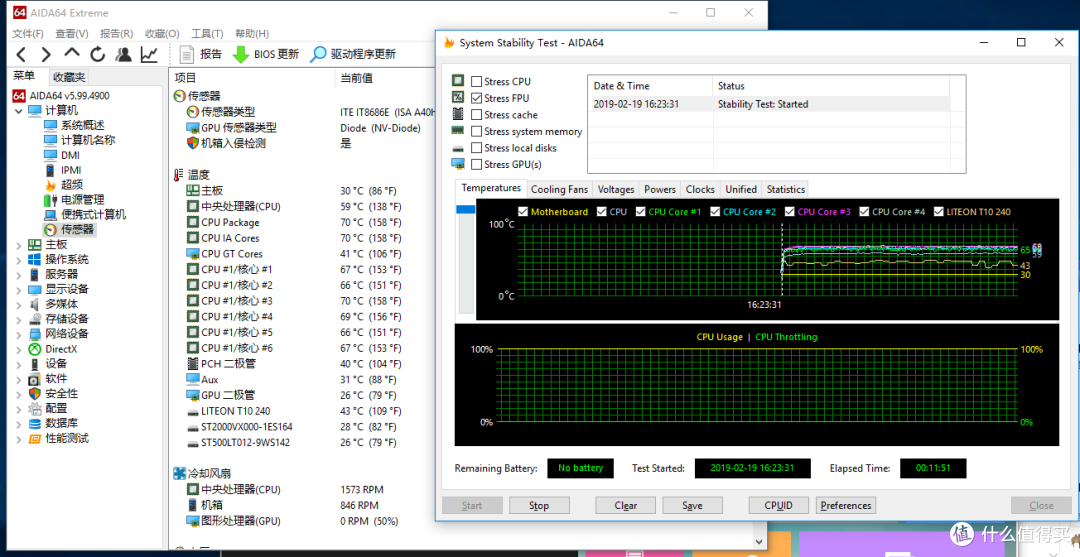Enable the Stress CPU checkbox
The image size is (1080, 557).
click(x=476, y=81)
